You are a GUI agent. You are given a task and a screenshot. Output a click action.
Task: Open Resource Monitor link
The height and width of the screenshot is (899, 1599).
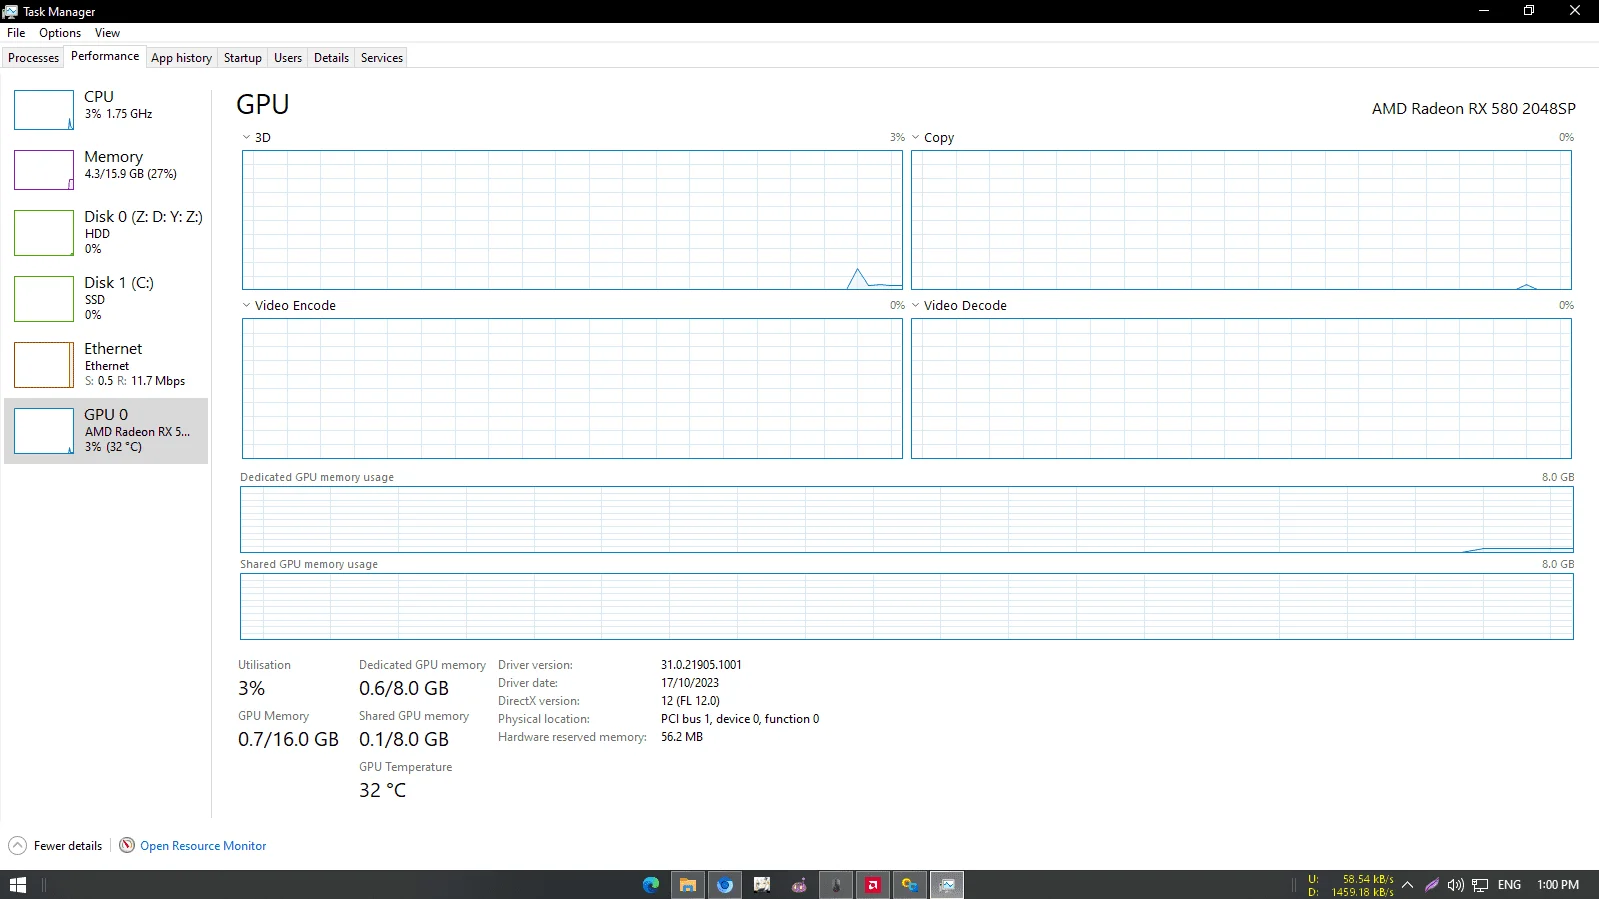point(203,846)
